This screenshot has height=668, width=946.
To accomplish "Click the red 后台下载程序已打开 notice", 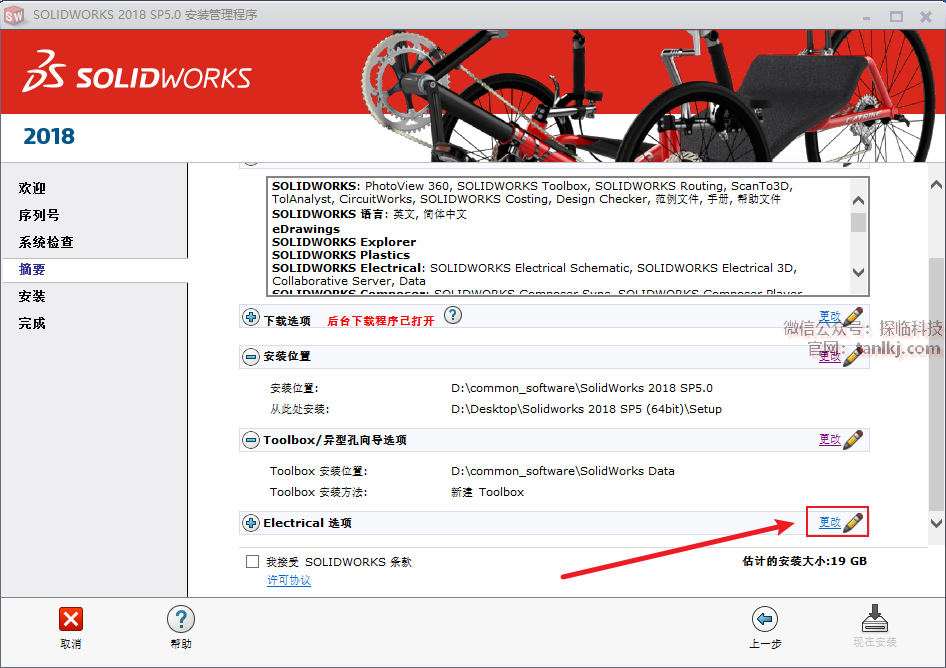I will (x=381, y=321).
